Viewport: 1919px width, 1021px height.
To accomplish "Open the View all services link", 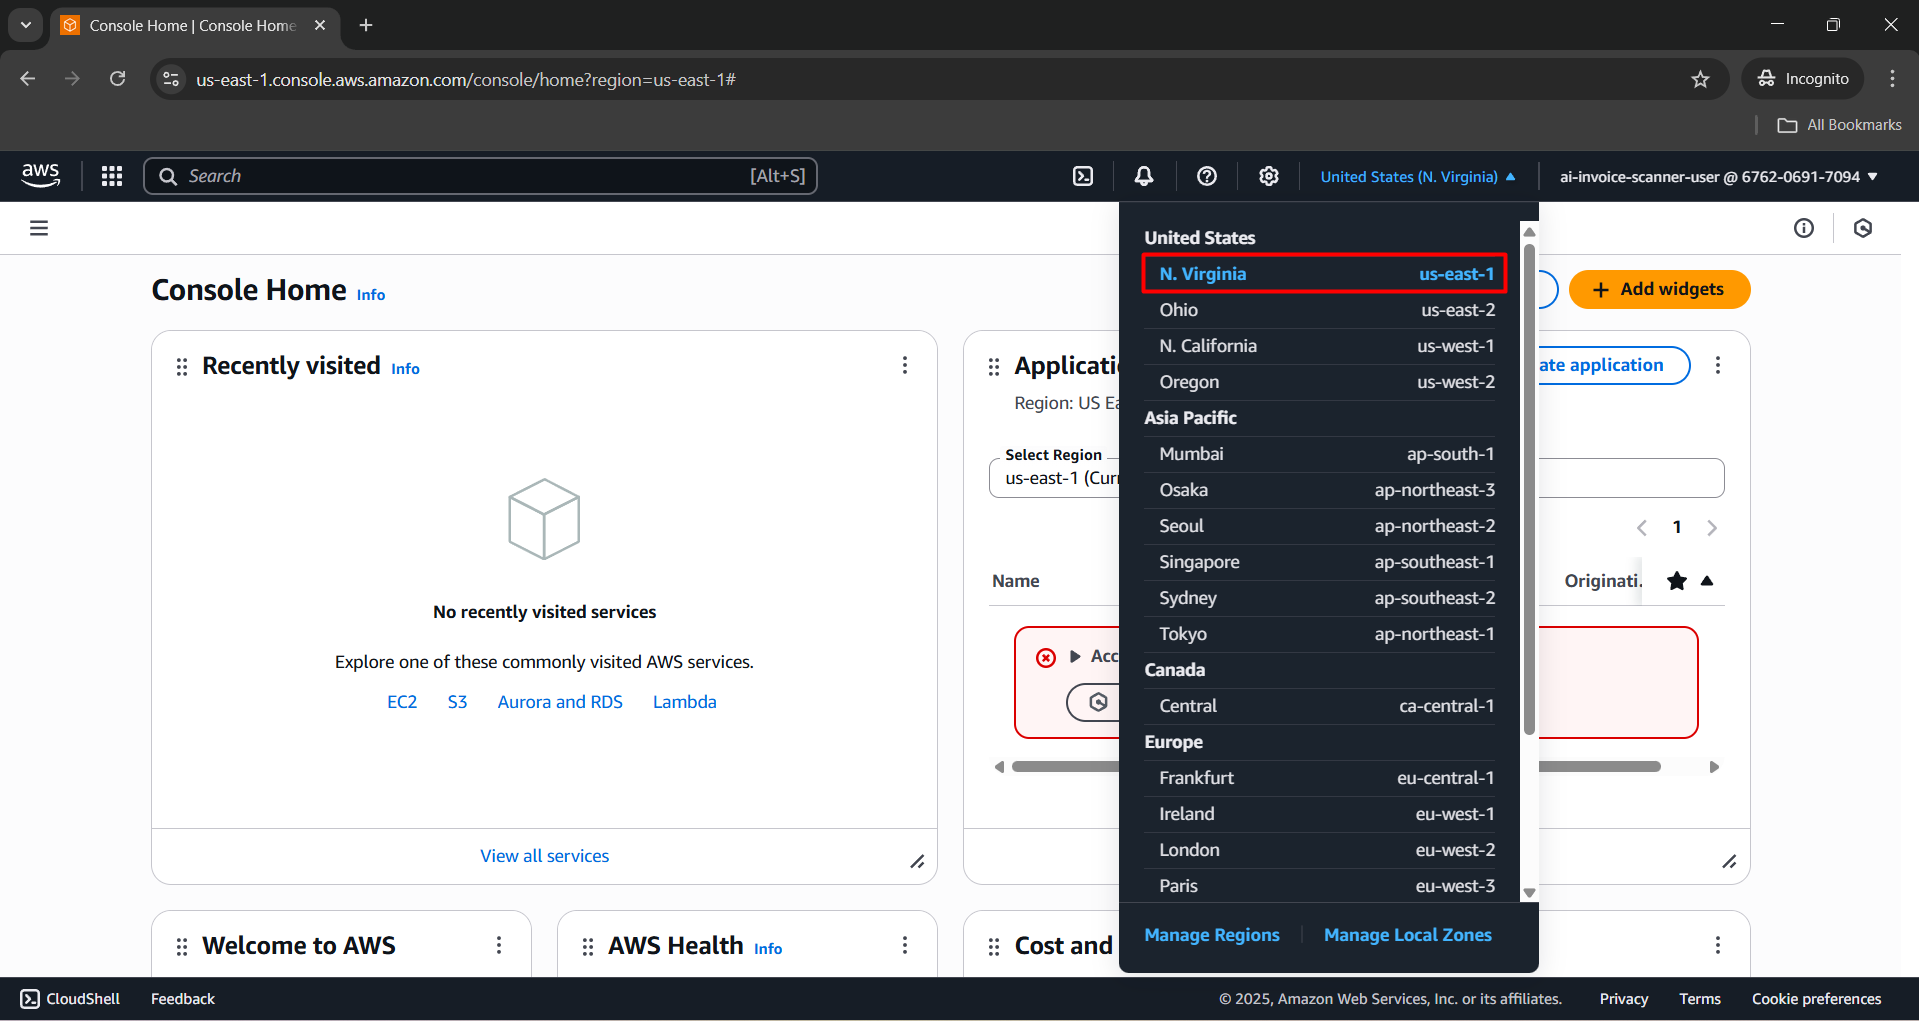I will coord(544,856).
